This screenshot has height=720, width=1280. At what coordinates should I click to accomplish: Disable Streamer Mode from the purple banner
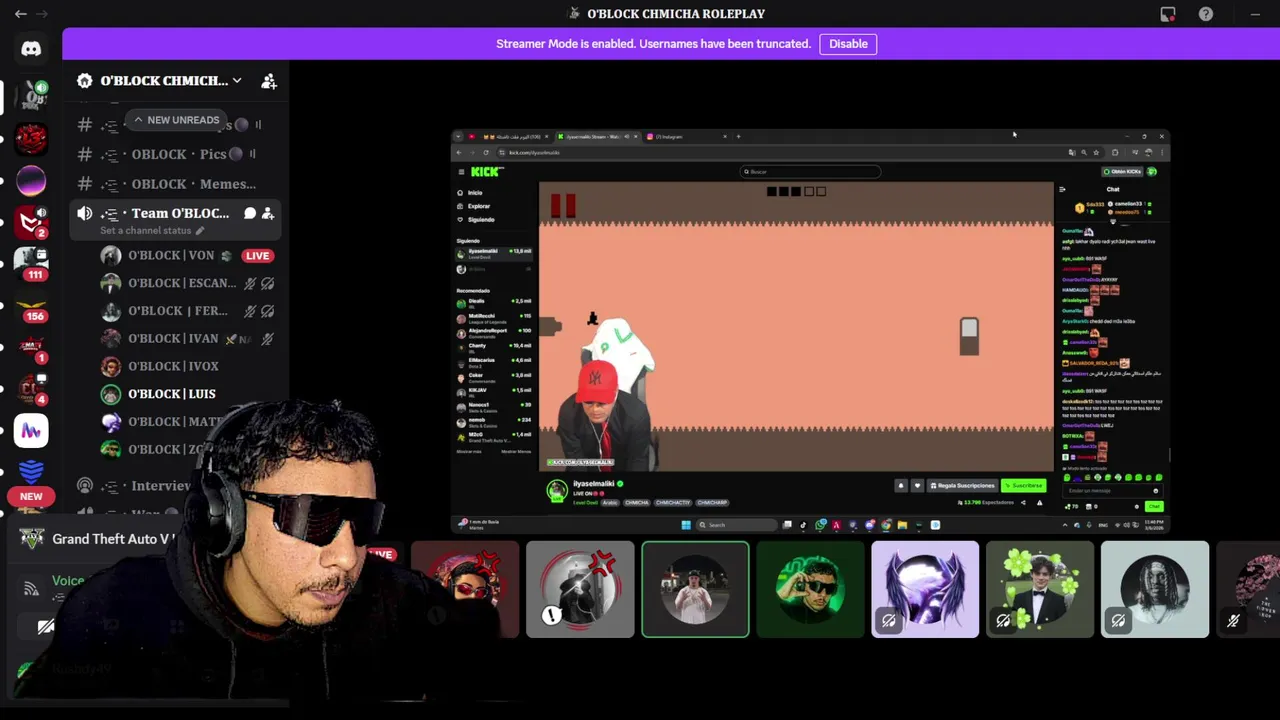[848, 44]
